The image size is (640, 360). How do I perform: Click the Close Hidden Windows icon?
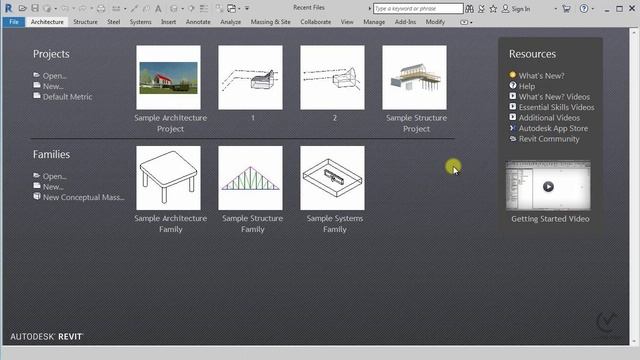click(x=220, y=9)
